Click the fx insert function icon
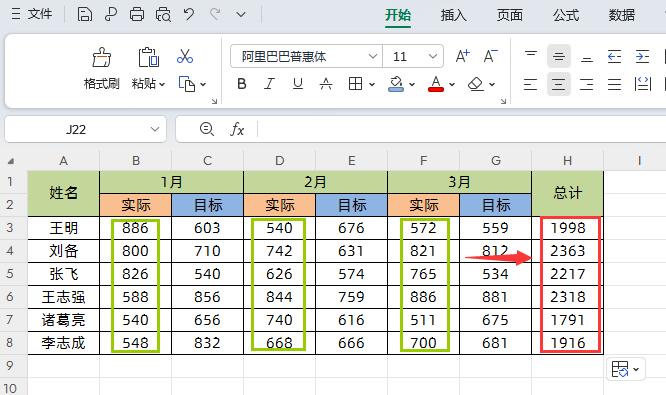666x395 pixels. click(237, 129)
